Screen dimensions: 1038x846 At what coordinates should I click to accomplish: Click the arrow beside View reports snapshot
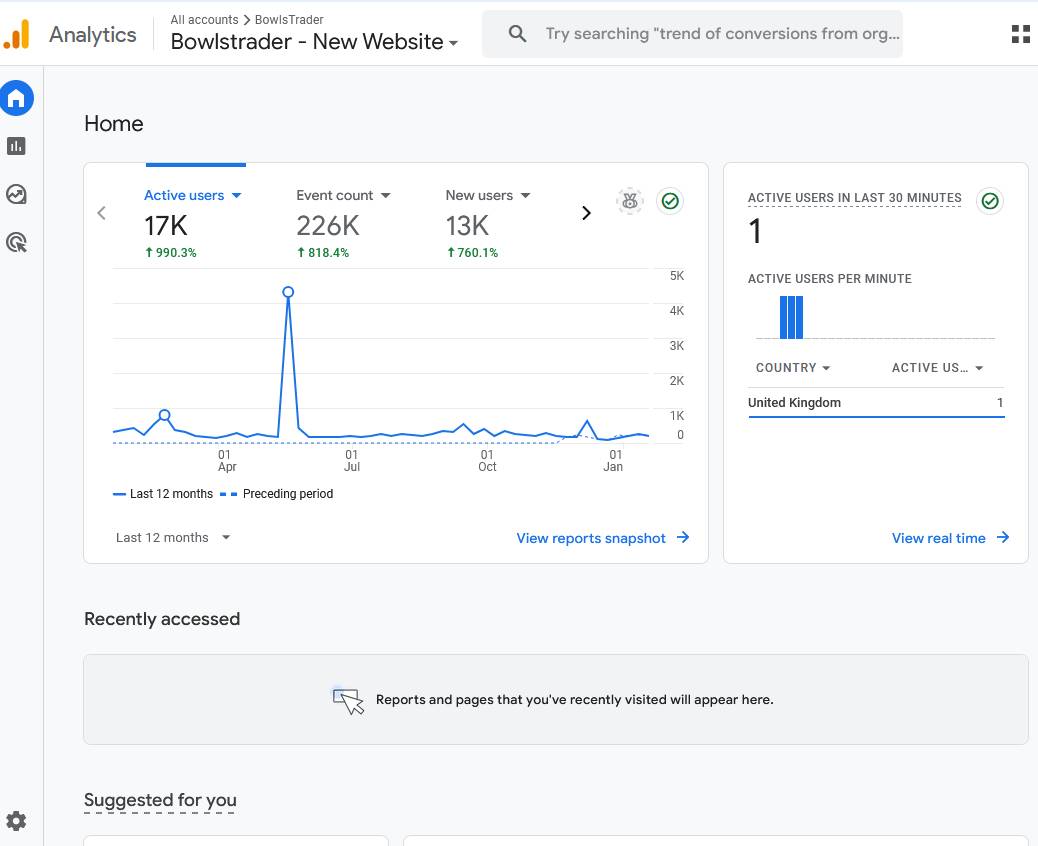click(683, 538)
